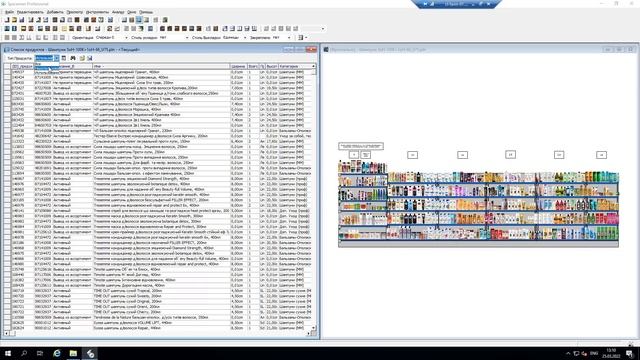This screenshot has height=360, width=640.
Task: Sort by the Ширина column header
Action: (x=238, y=66)
